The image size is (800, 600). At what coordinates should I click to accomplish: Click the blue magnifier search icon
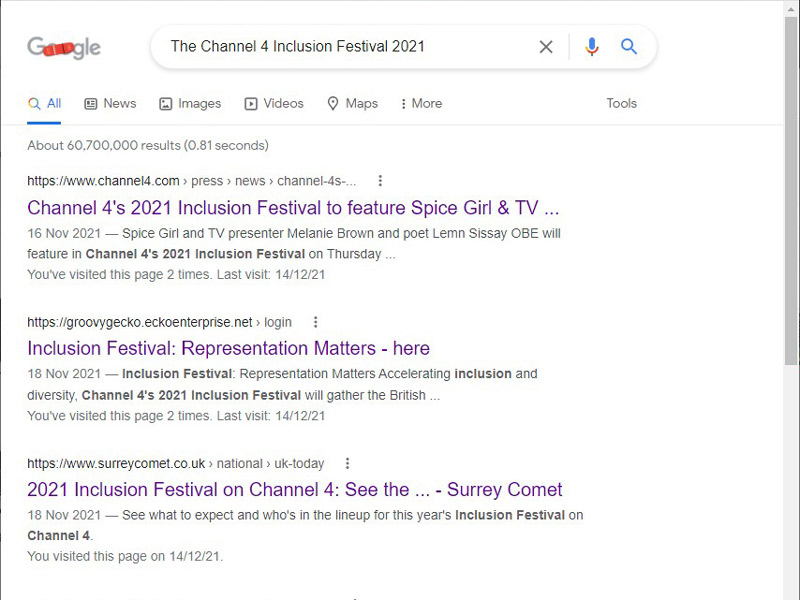(x=629, y=47)
